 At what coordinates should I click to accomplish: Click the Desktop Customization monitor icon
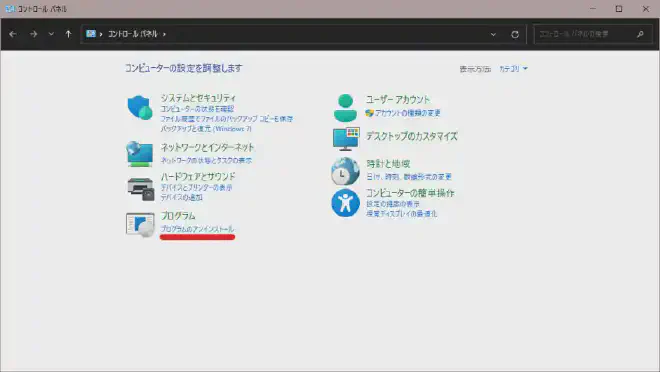tap(346, 138)
